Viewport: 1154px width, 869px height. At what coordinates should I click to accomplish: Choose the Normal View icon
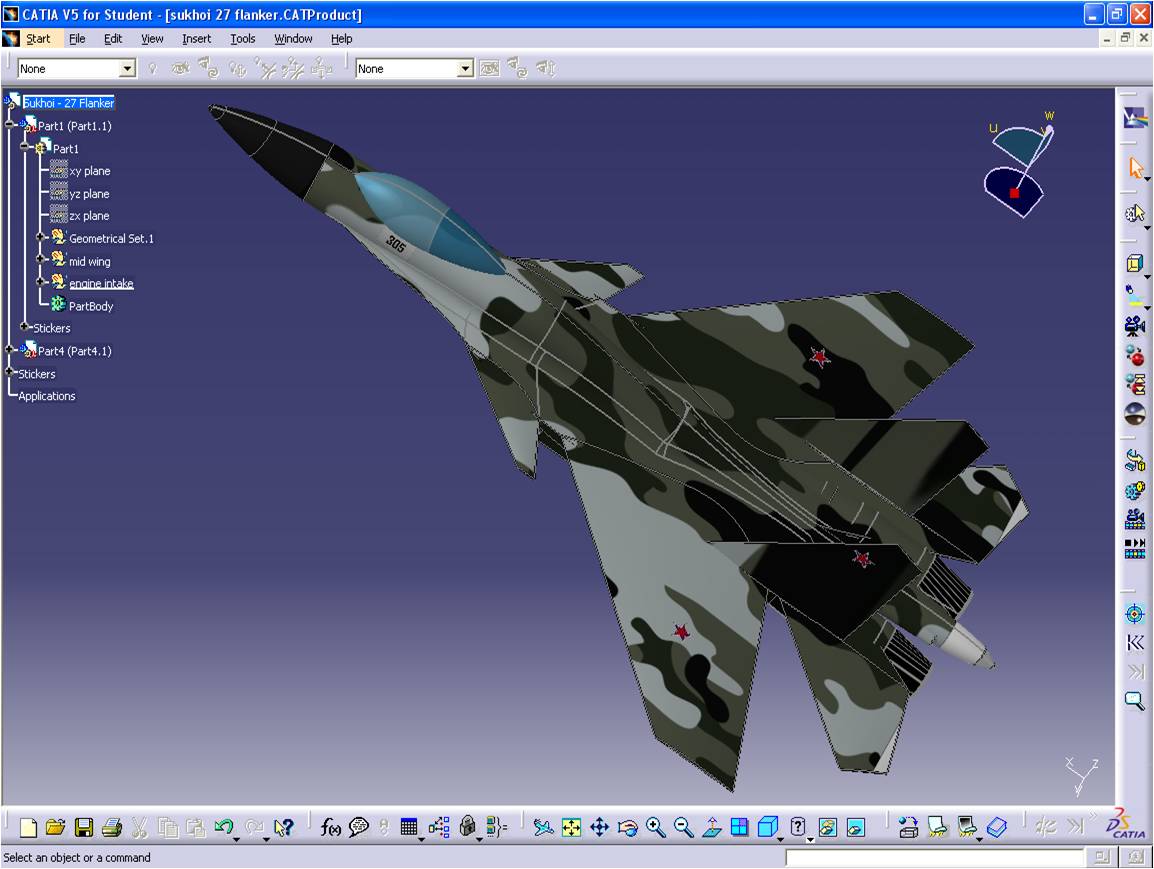click(x=712, y=827)
